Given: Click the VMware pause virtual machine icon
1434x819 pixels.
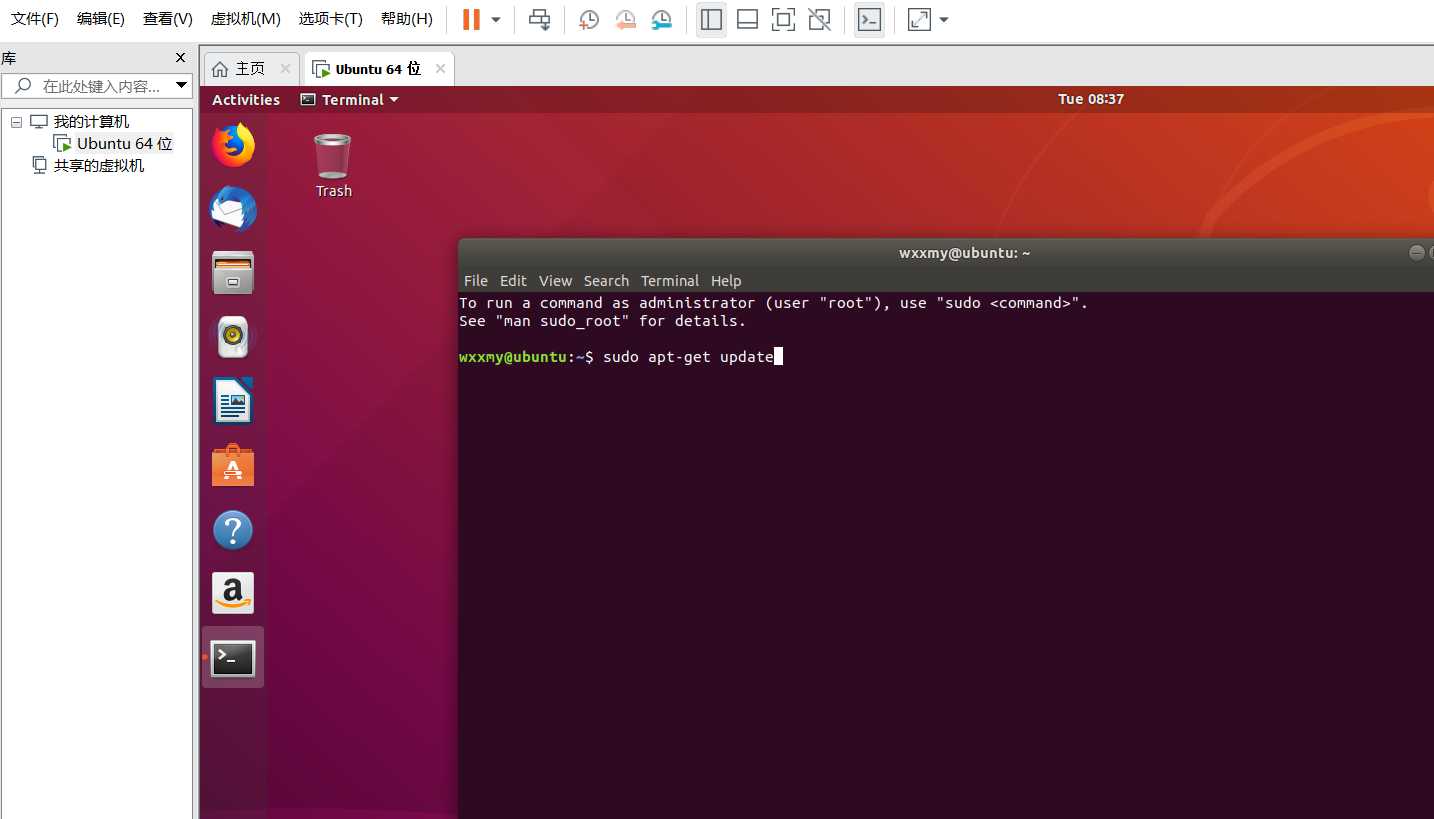Looking at the screenshot, I should [x=471, y=19].
